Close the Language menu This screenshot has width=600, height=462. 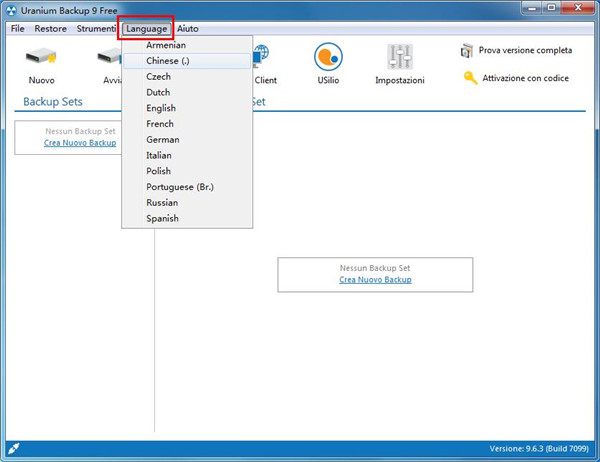[x=147, y=29]
